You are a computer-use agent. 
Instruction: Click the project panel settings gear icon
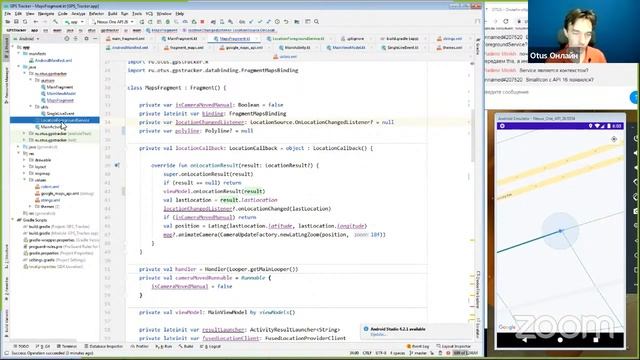87,39
